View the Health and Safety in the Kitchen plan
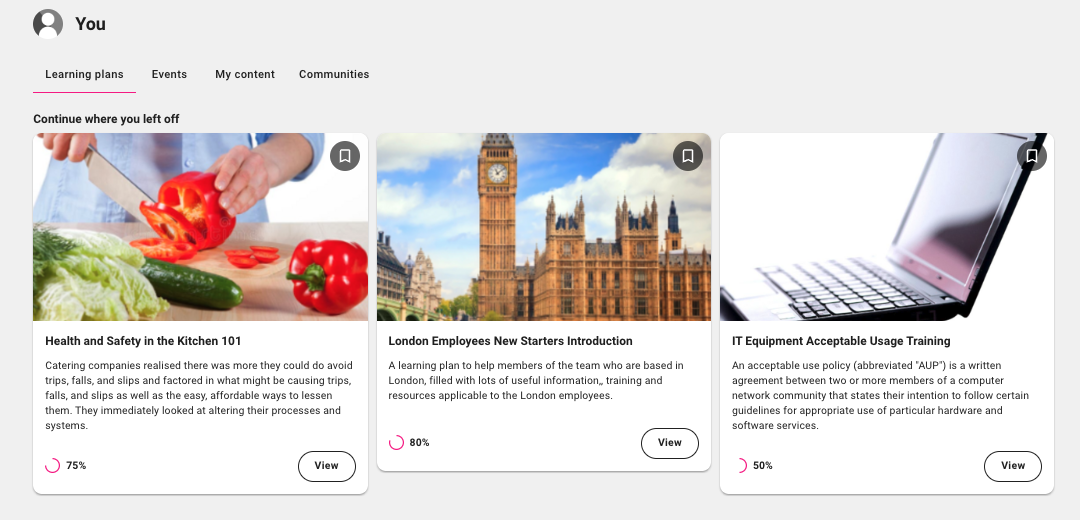 [326, 466]
